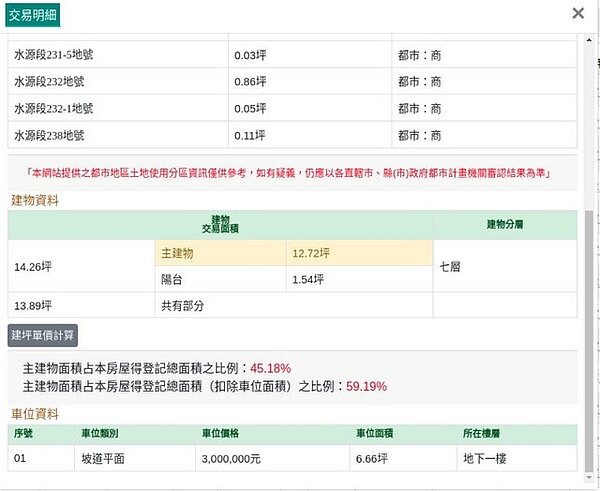Click the 59.19% ratio value

pos(366,386)
